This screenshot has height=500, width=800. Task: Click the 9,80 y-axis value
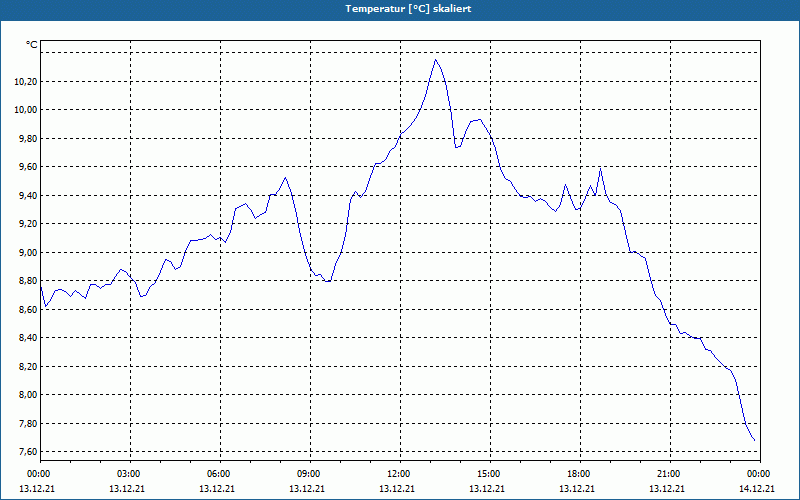tap(30, 138)
